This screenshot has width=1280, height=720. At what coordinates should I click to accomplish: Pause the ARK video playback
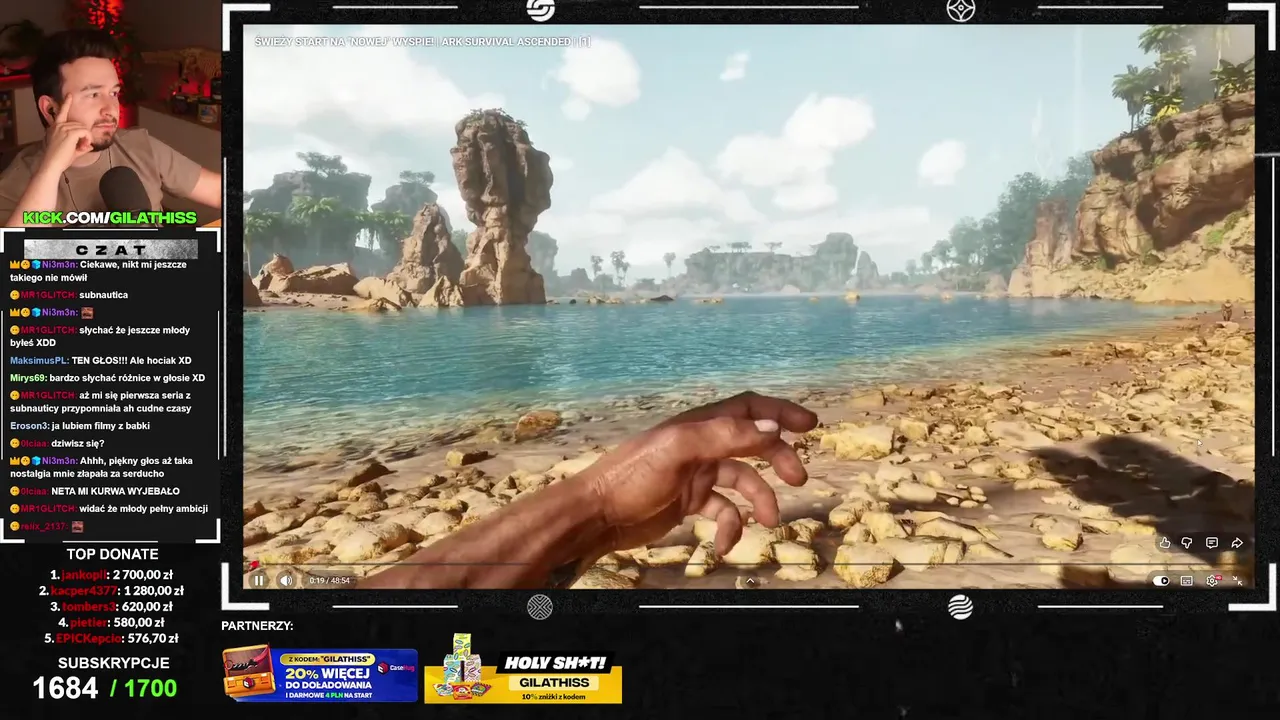point(259,580)
